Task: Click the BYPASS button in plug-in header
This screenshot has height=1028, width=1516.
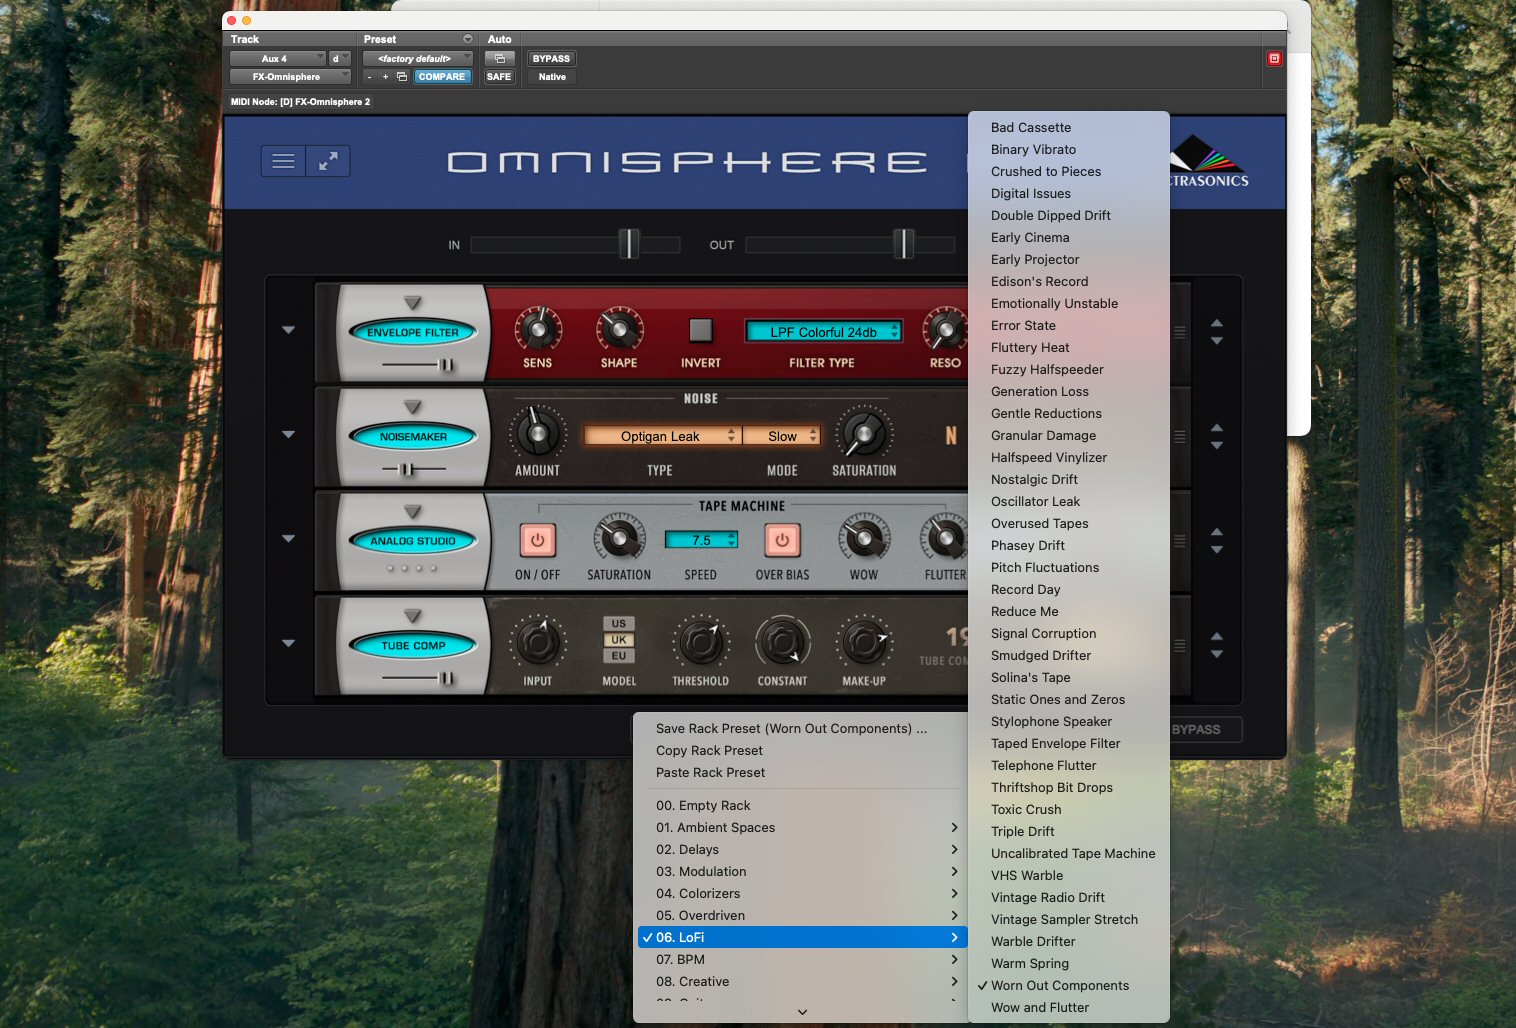Action: click(551, 59)
